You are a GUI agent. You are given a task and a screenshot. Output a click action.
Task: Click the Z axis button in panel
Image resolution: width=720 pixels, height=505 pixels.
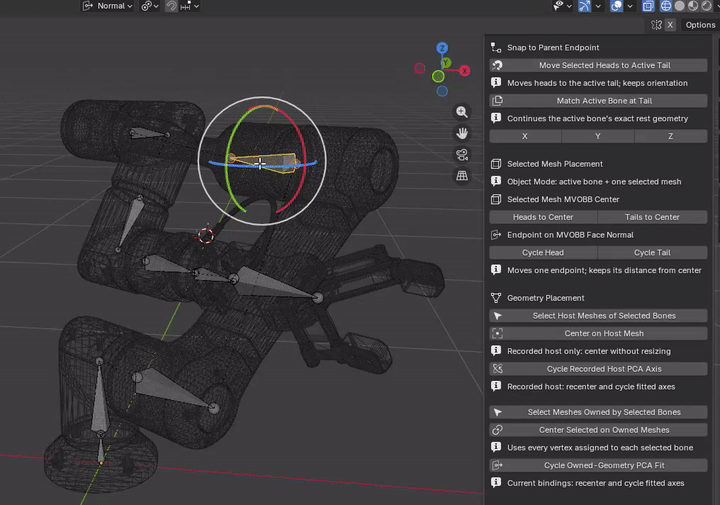pos(670,136)
